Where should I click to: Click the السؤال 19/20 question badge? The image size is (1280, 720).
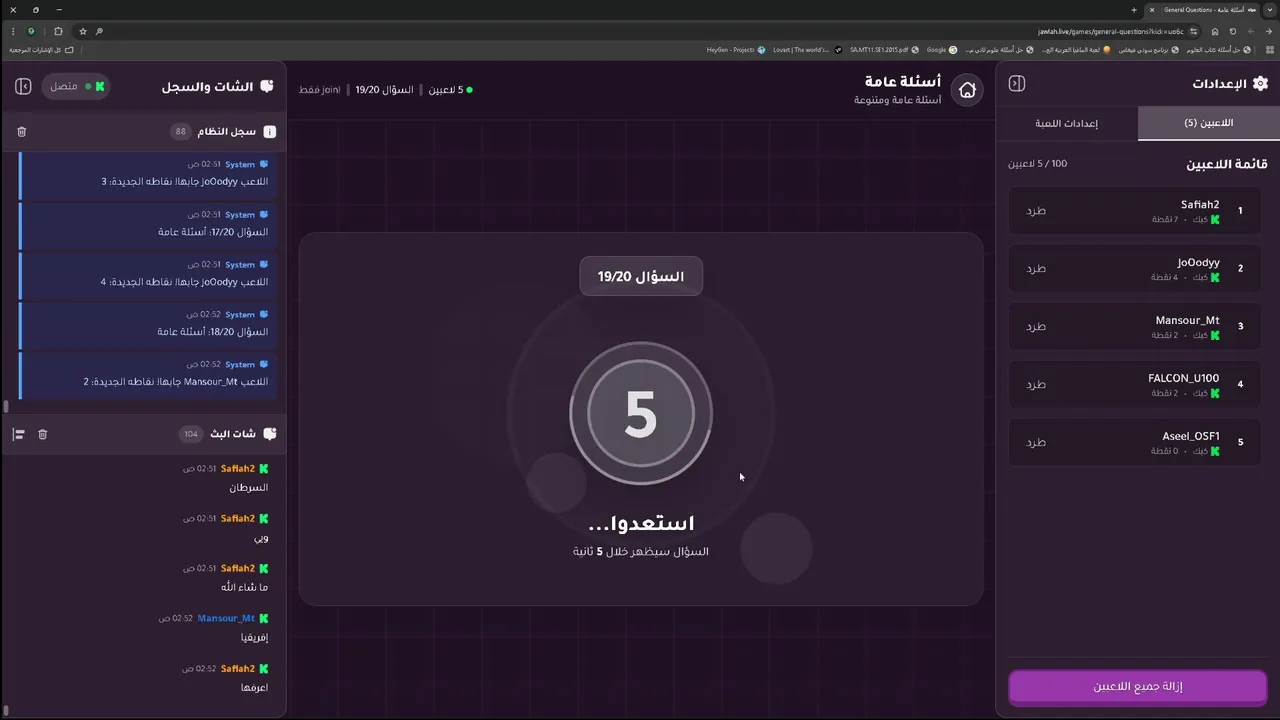[x=641, y=276]
